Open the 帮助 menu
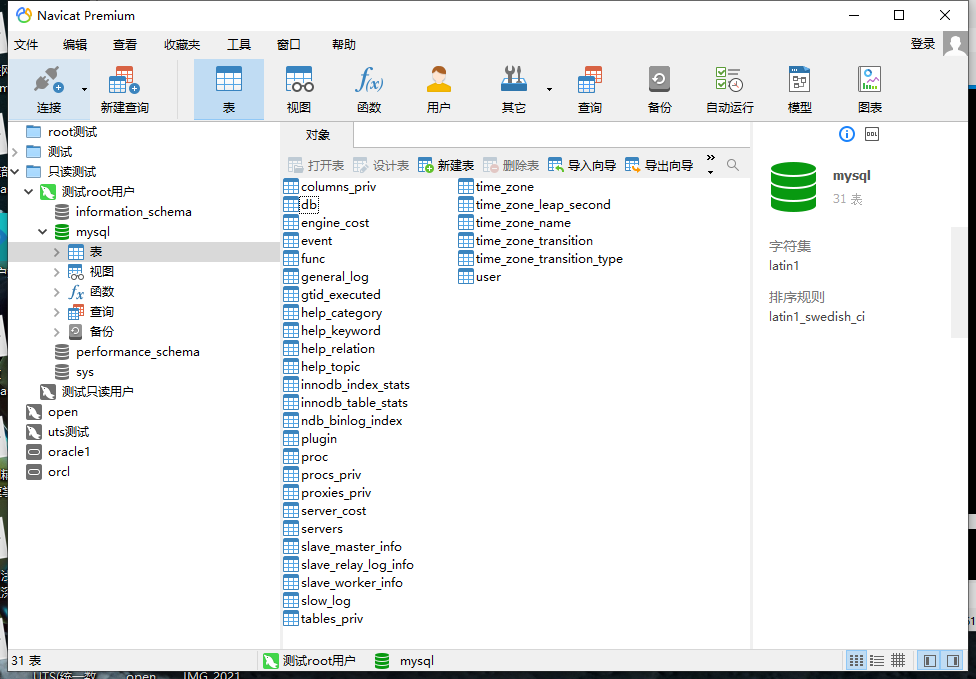 (344, 44)
